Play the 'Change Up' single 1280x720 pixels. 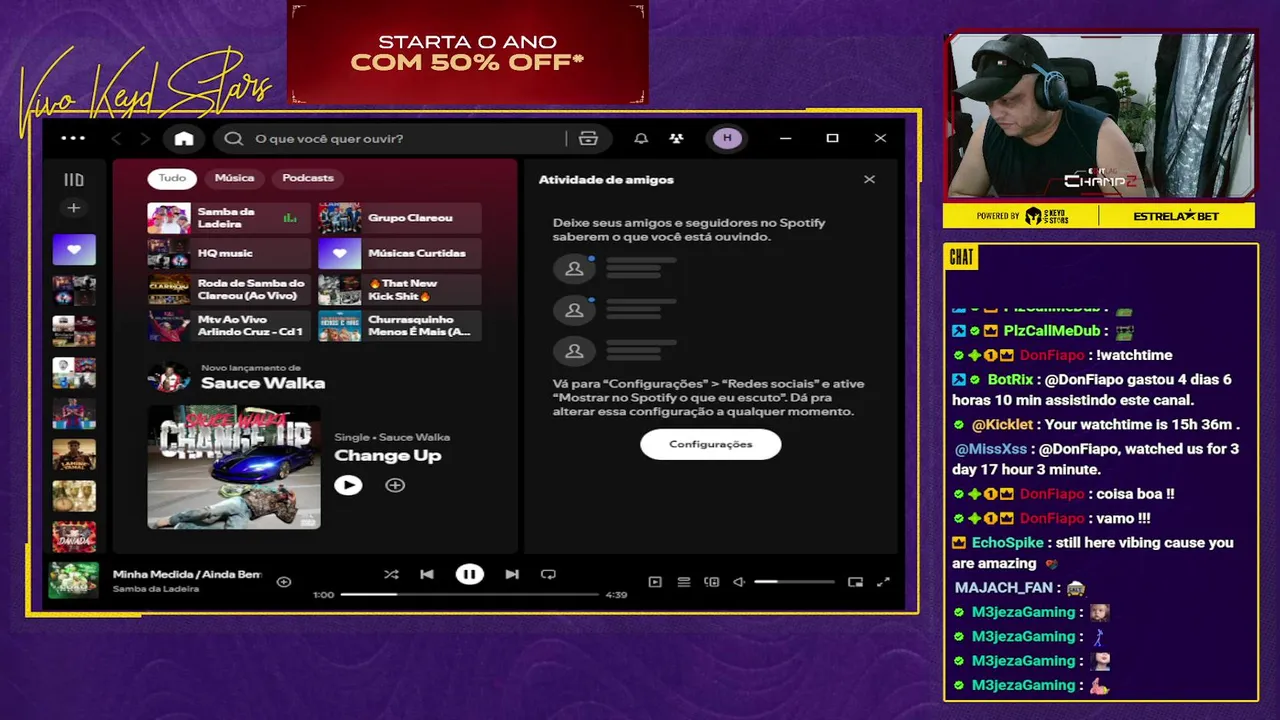(348, 485)
